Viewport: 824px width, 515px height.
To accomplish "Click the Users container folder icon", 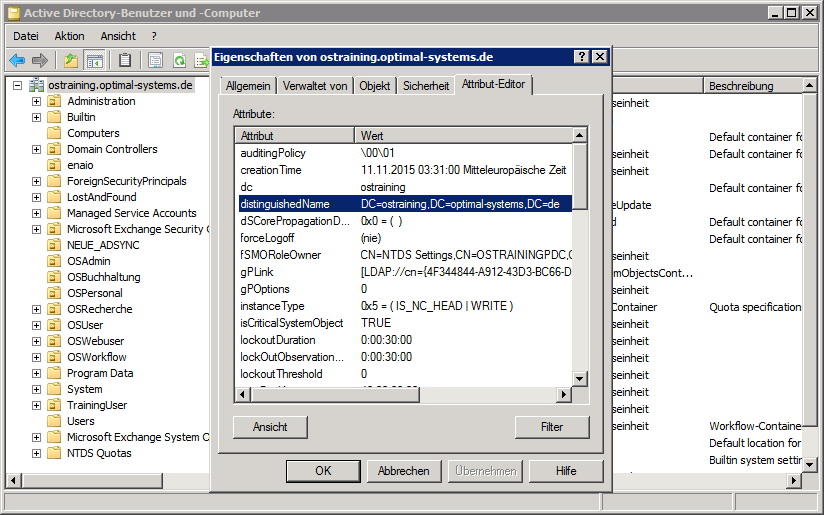I will point(54,421).
